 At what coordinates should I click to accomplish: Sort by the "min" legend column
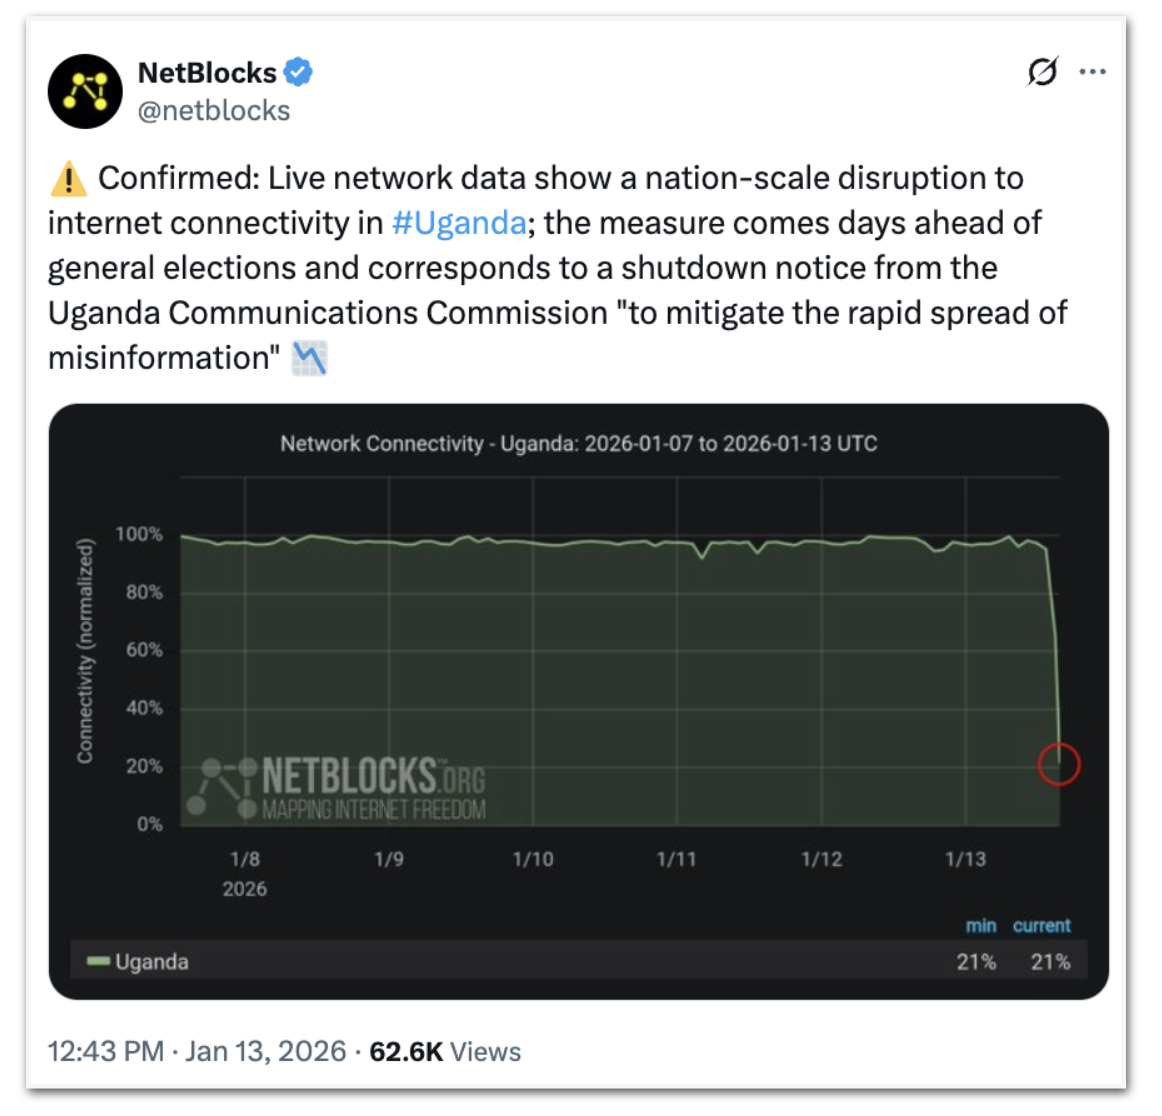point(980,926)
